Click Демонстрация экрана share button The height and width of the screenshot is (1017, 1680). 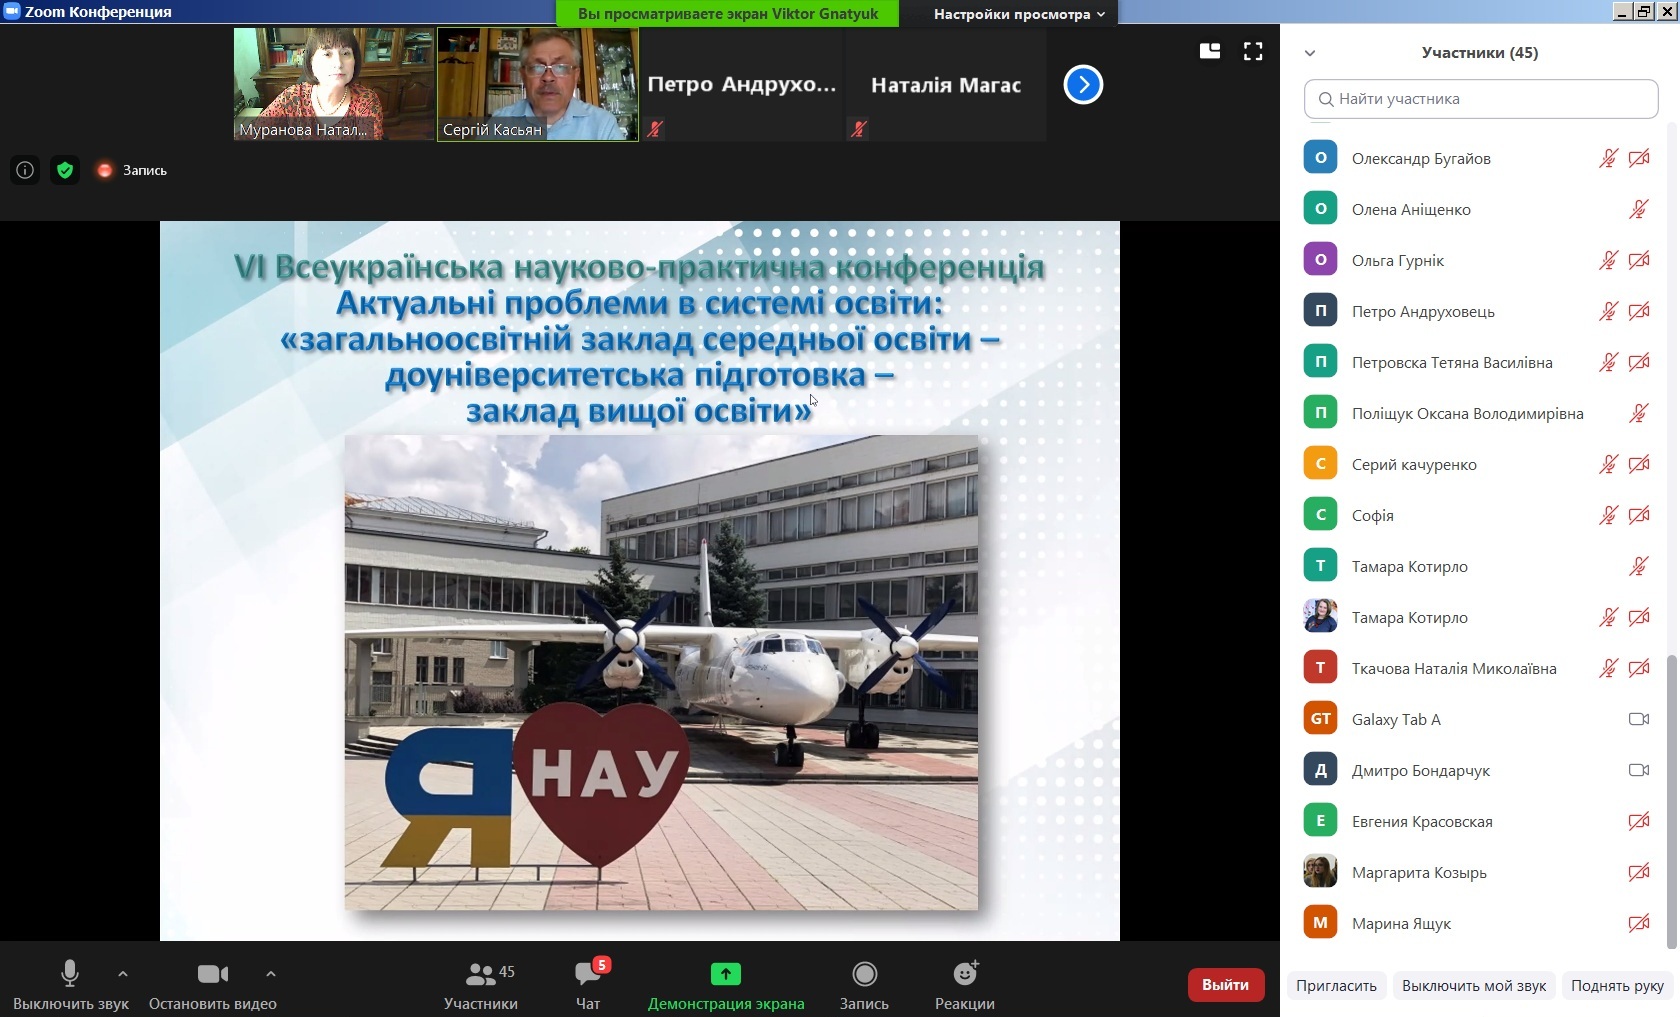[726, 984]
